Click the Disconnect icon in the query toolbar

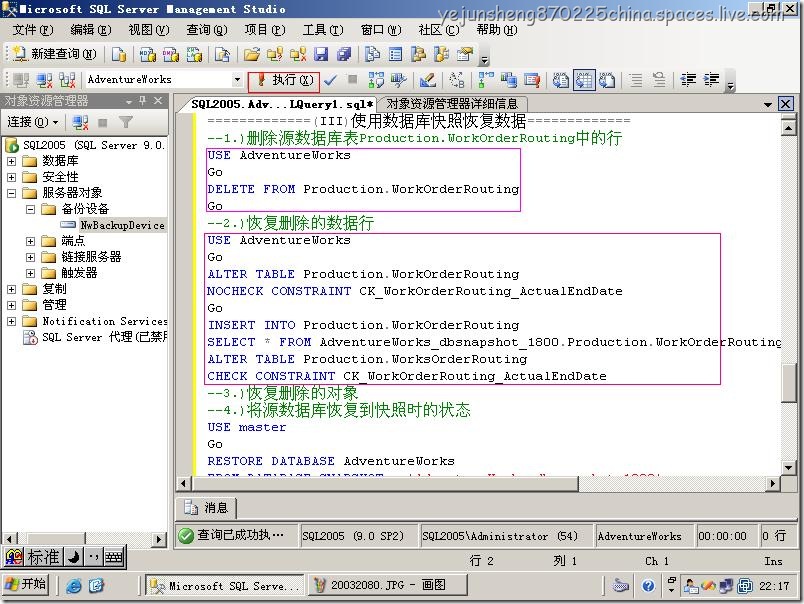[44, 80]
